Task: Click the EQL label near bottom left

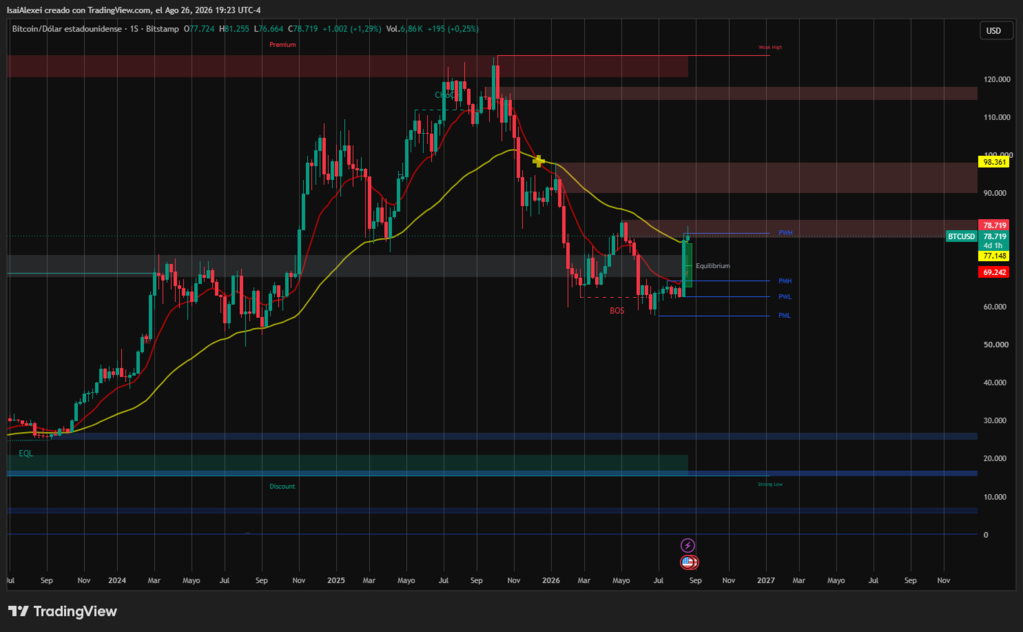Action: pos(25,453)
